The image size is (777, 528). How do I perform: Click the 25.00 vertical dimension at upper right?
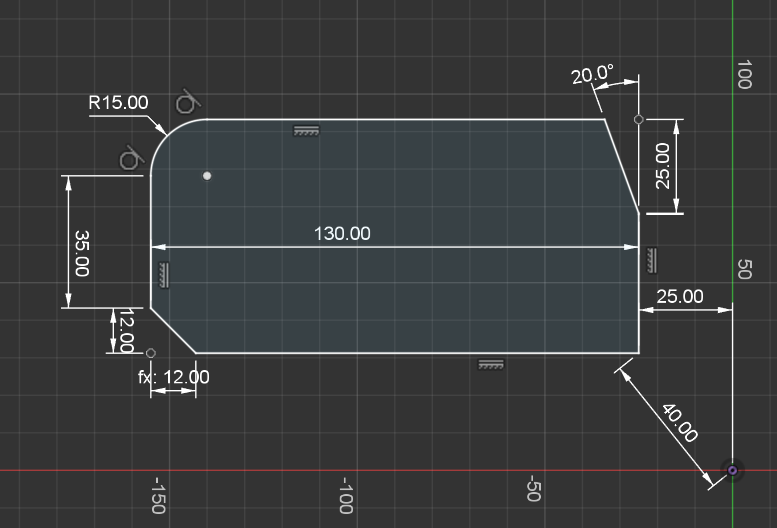[663, 166]
